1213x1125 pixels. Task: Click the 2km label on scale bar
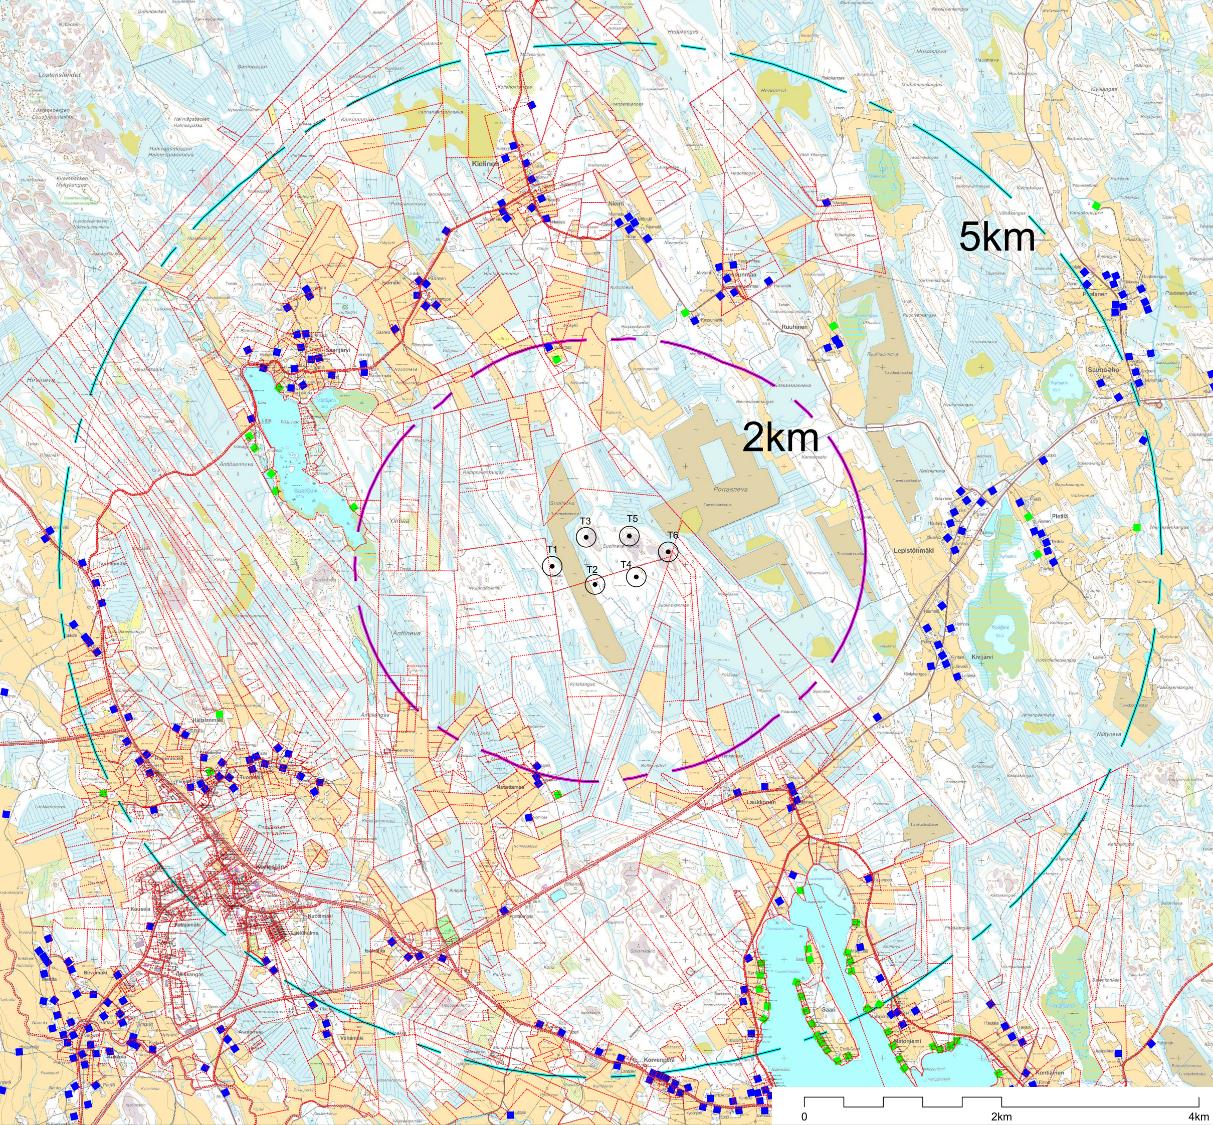click(x=1000, y=1115)
